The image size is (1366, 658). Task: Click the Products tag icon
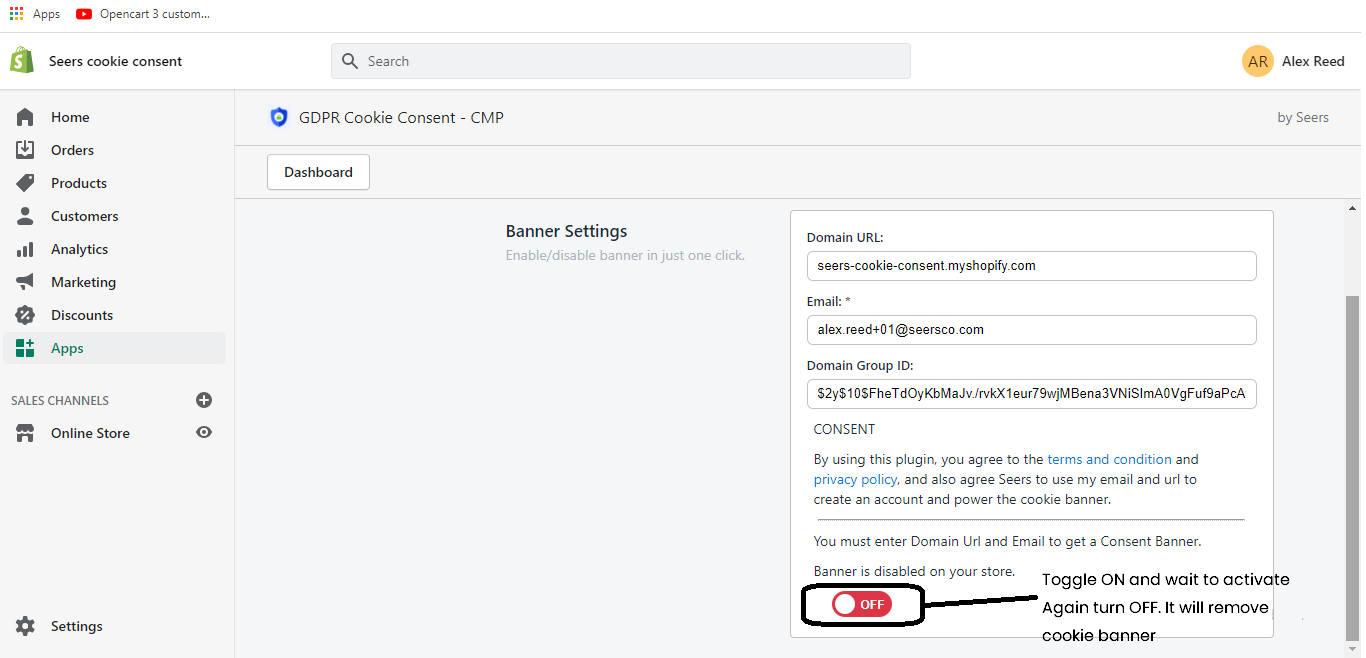click(25, 183)
